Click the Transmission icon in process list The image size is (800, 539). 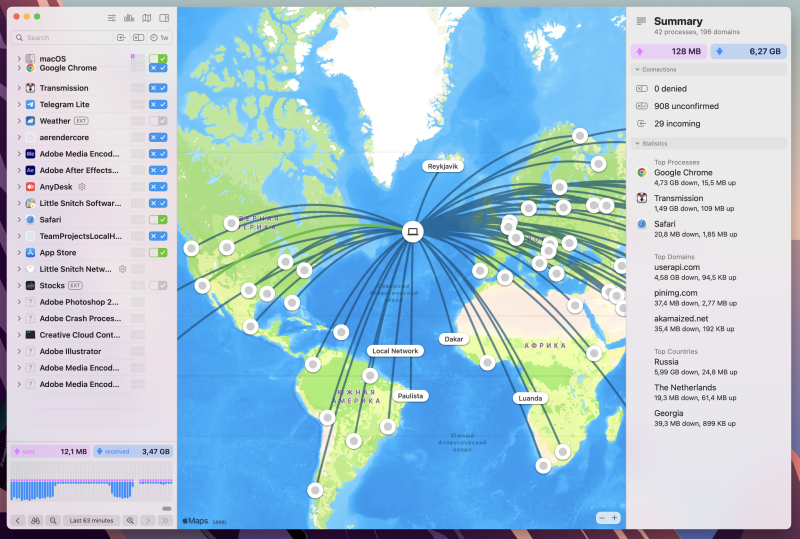point(30,88)
